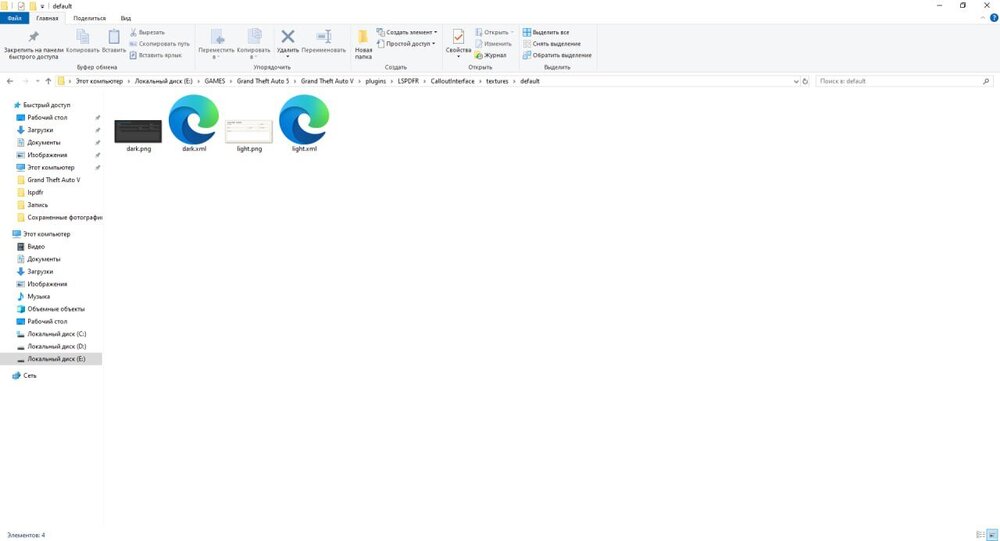
Task: Open Quick Access Toolbar customize dropdown
Action: [43, 6]
